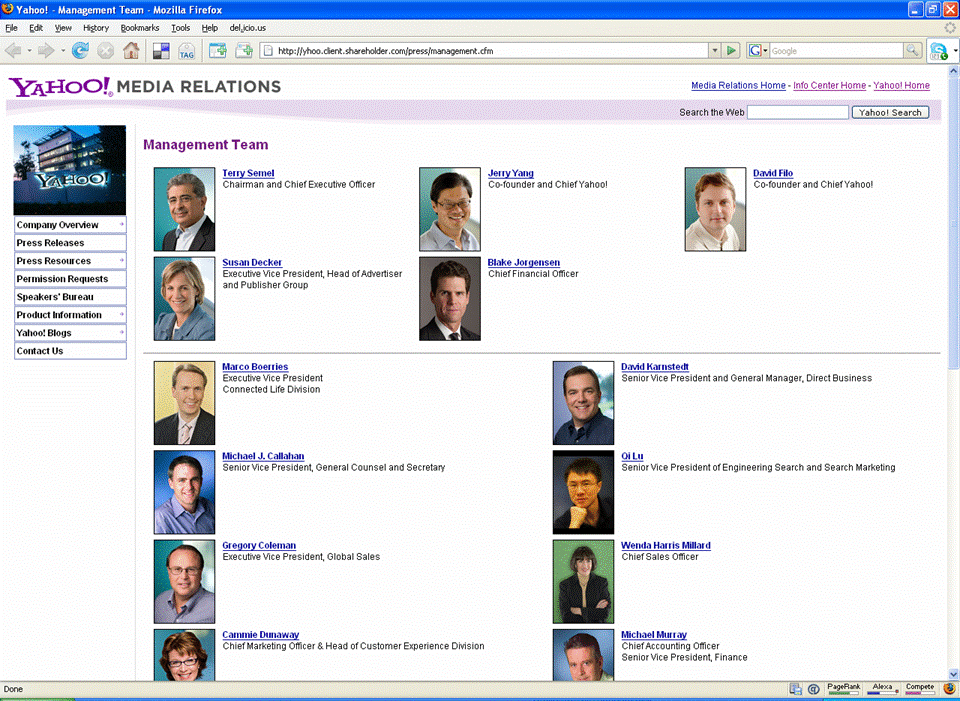Screen dimensions: 960x701
Task: Click the PageRank indicator bar in status bar
Action: (843, 689)
